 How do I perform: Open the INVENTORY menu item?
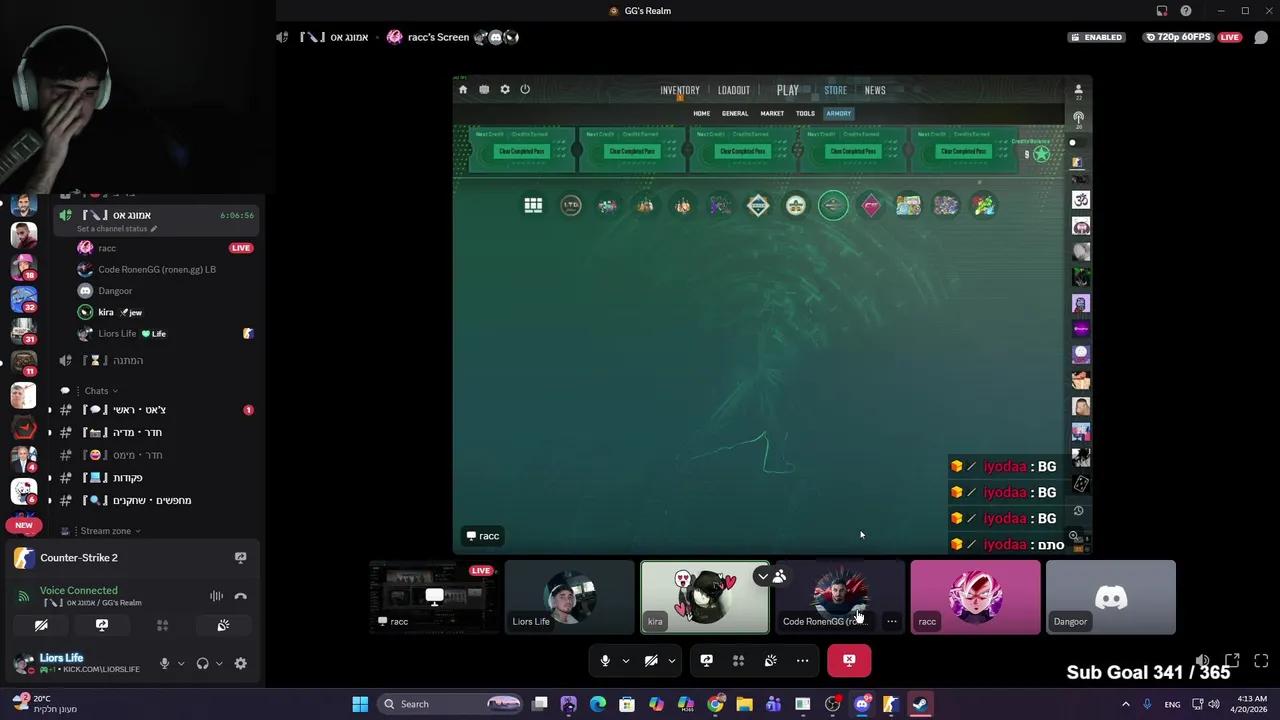679,90
